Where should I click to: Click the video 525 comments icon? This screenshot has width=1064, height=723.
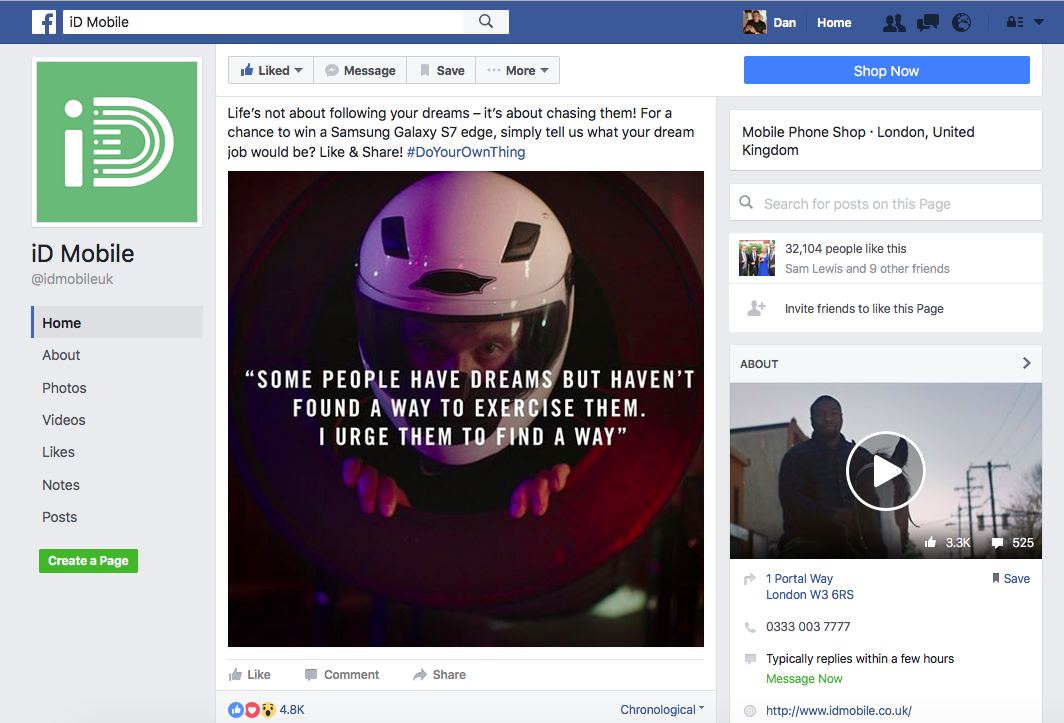997,542
